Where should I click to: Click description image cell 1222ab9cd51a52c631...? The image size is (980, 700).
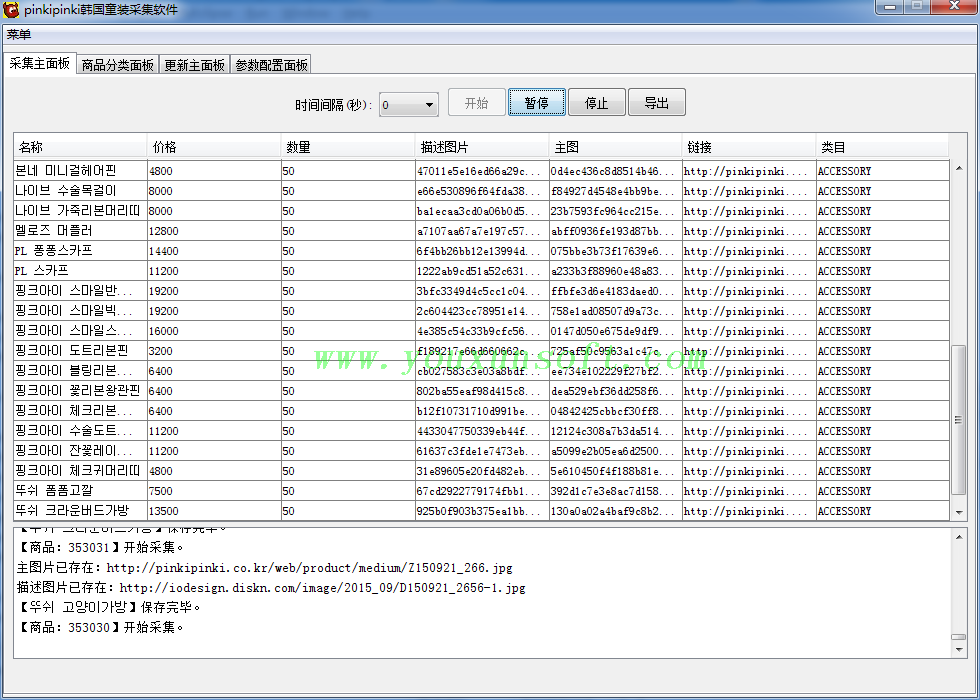tap(482, 271)
